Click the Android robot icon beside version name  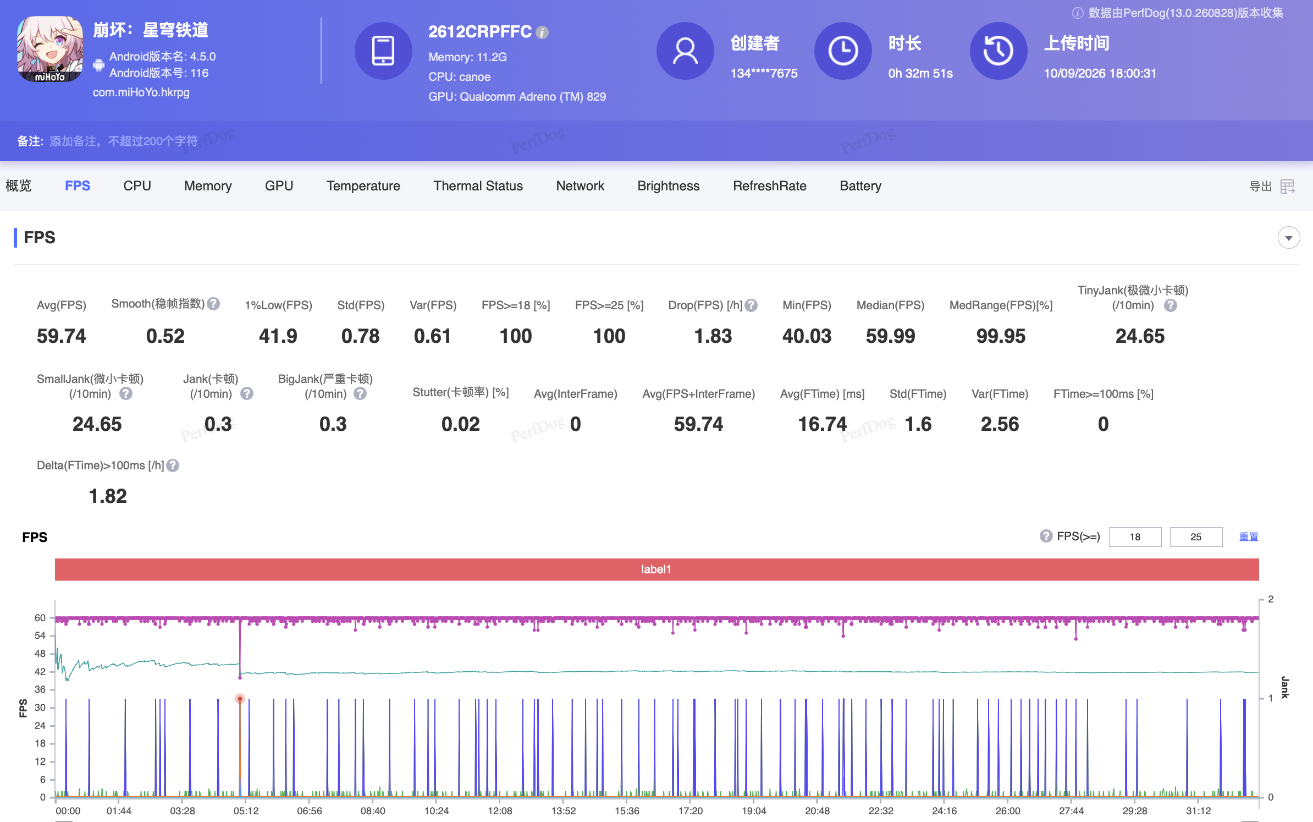tap(98, 65)
